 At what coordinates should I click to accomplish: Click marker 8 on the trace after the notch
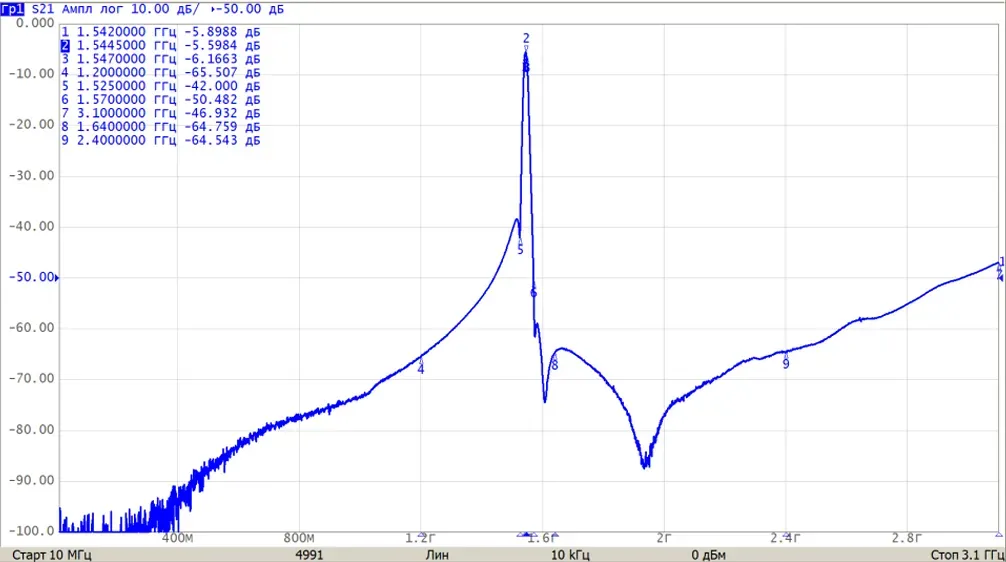click(x=554, y=362)
